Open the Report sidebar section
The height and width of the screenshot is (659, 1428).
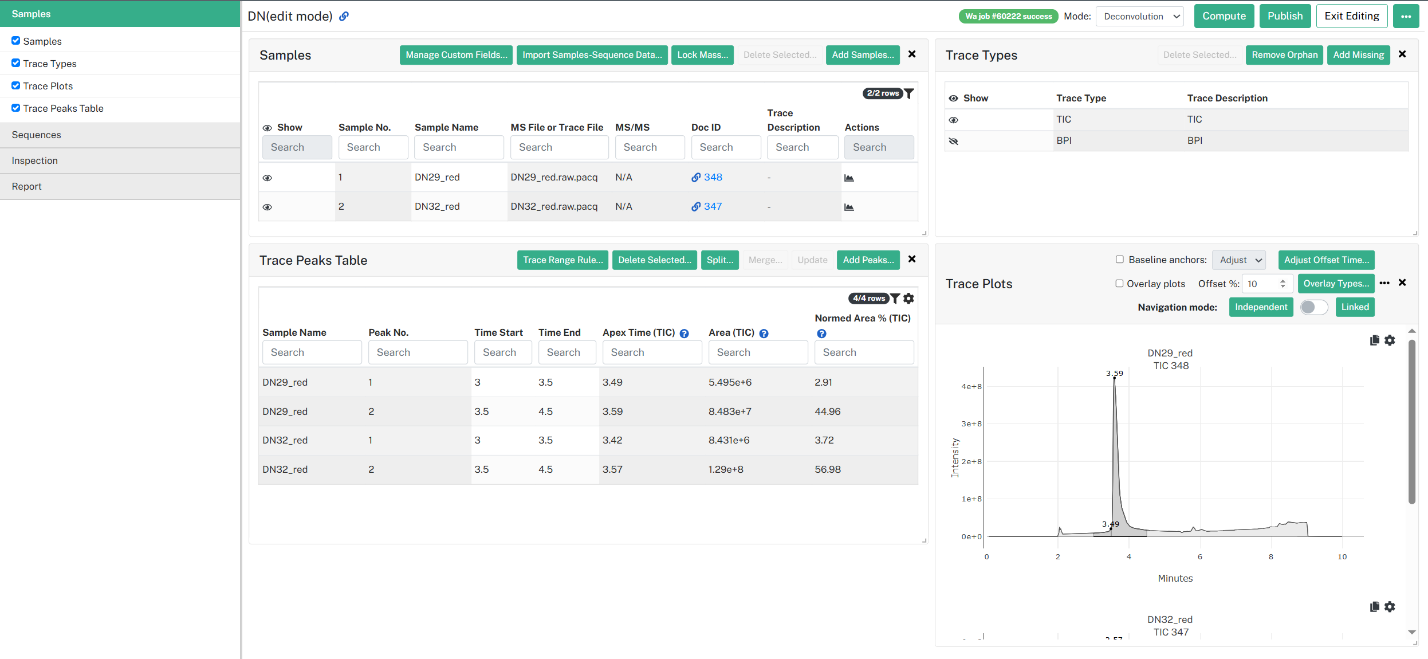[x=120, y=187]
